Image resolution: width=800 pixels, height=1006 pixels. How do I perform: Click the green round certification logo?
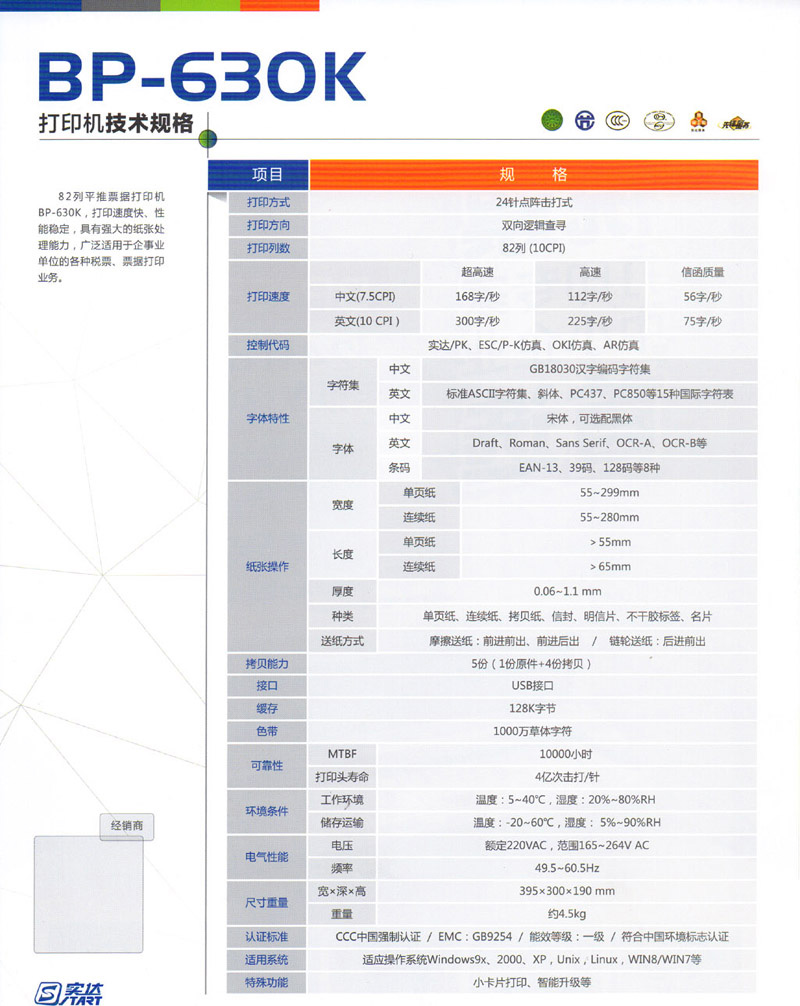(x=552, y=120)
